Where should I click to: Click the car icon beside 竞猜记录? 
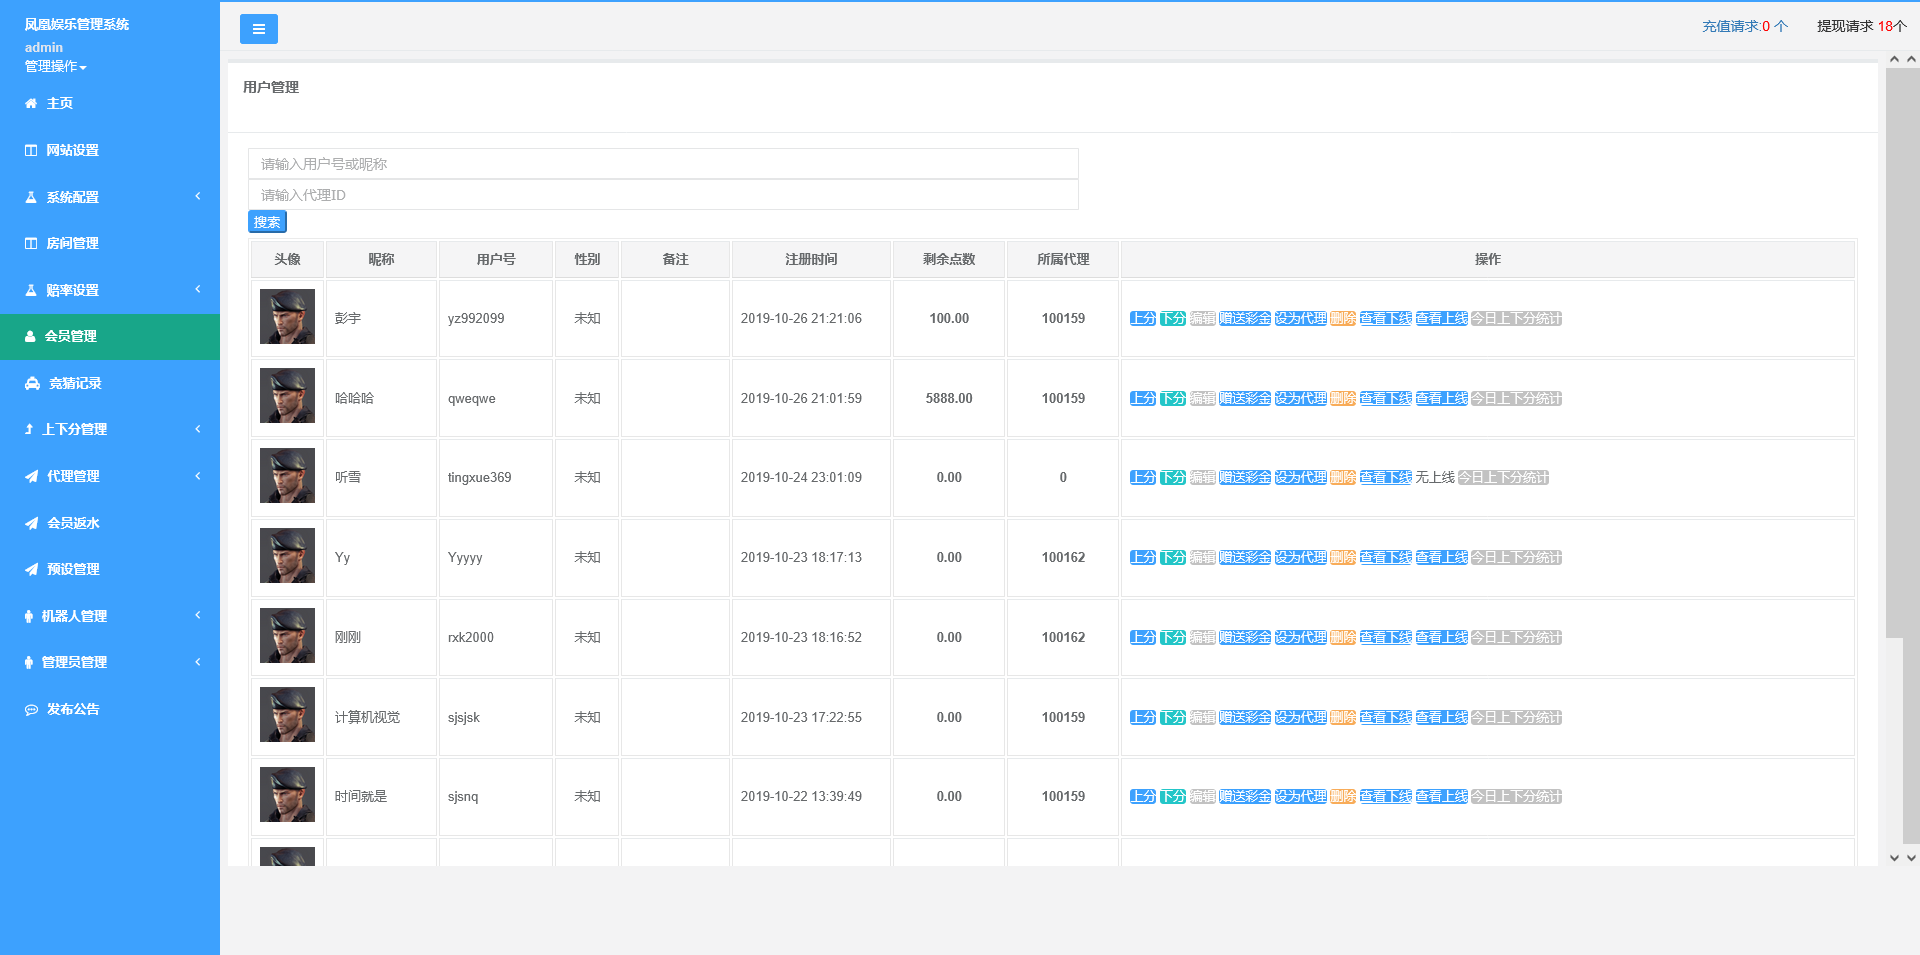tap(32, 383)
